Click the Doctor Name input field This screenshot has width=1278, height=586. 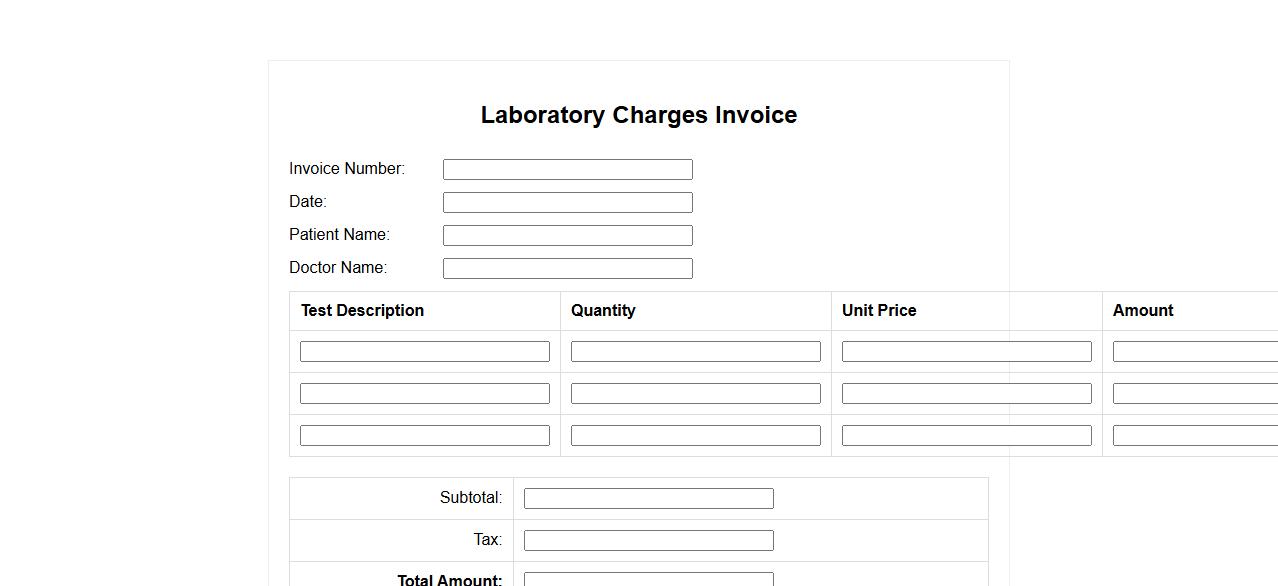click(567, 268)
